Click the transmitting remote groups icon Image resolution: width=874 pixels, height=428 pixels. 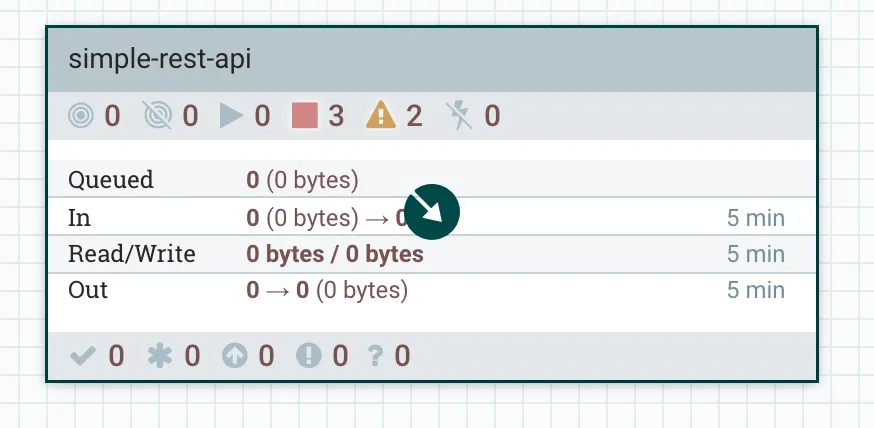(80, 116)
